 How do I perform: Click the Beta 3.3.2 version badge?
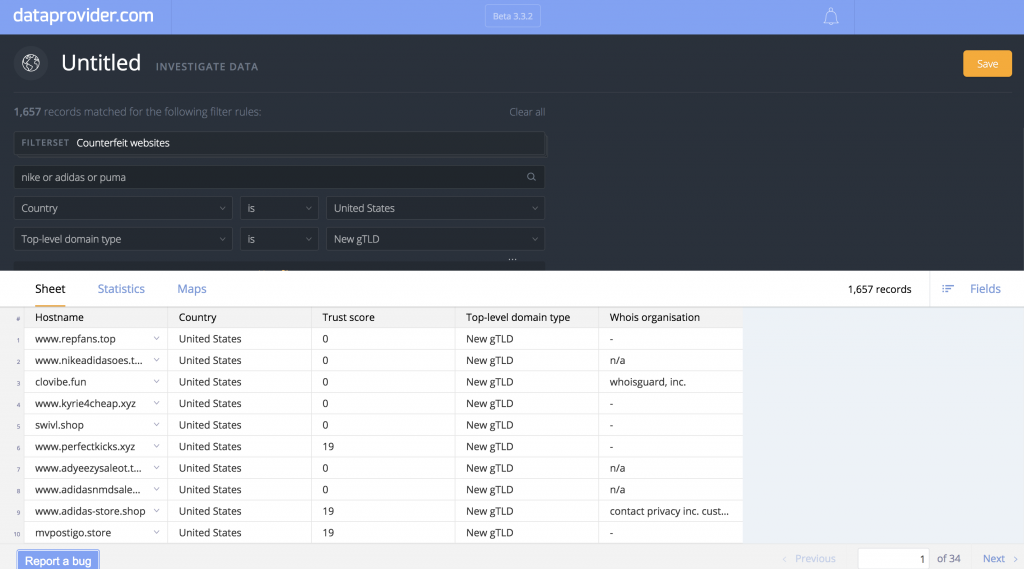pyautogui.click(x=513, y=16)
